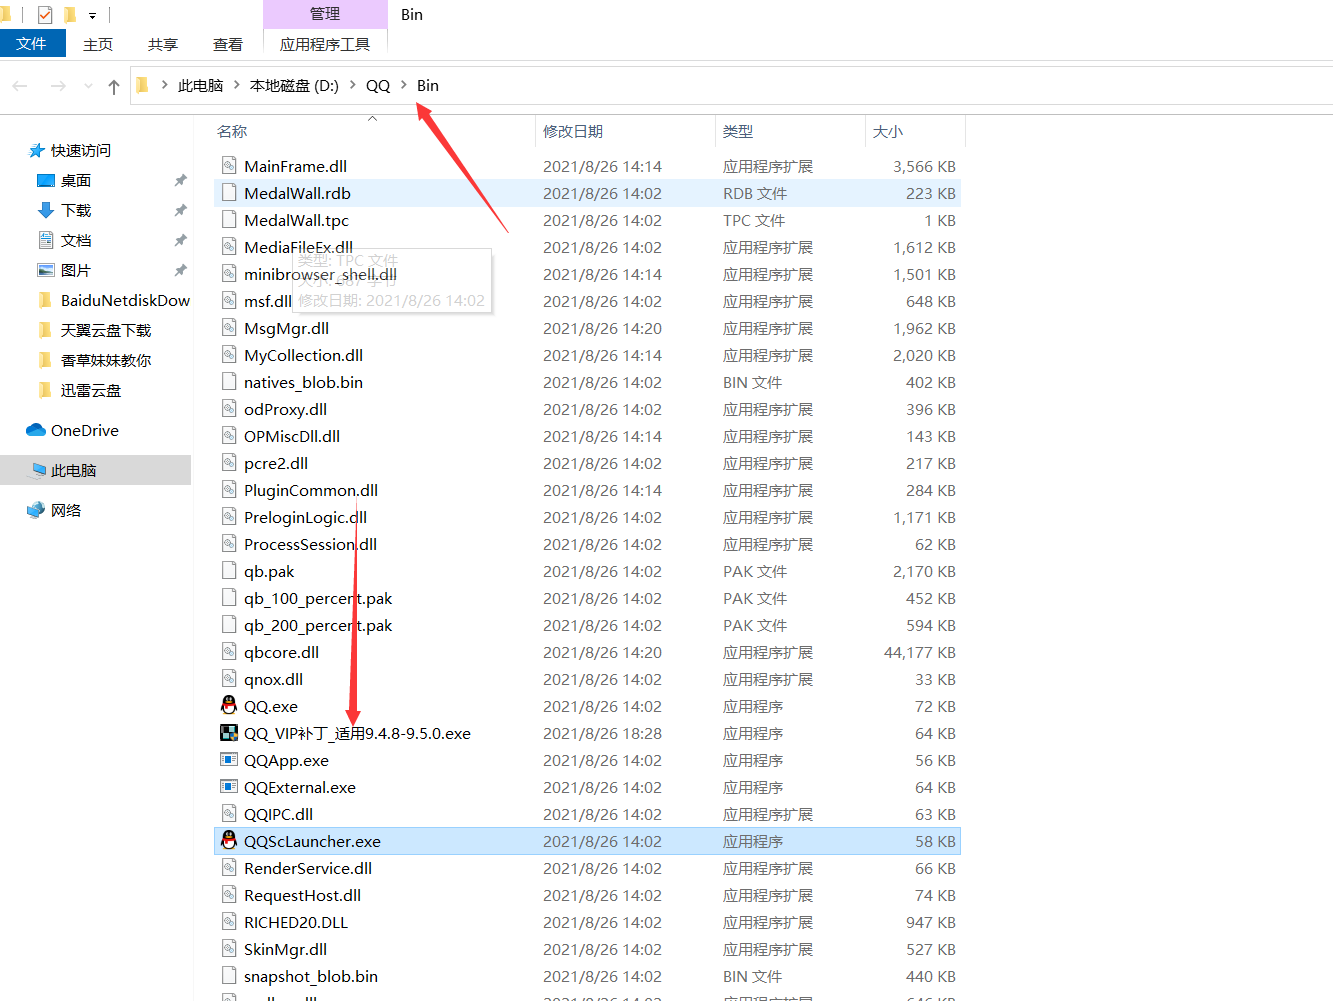Click the back navigation arrow
Screen dimensions: 1333x1003
coord(20,86)
